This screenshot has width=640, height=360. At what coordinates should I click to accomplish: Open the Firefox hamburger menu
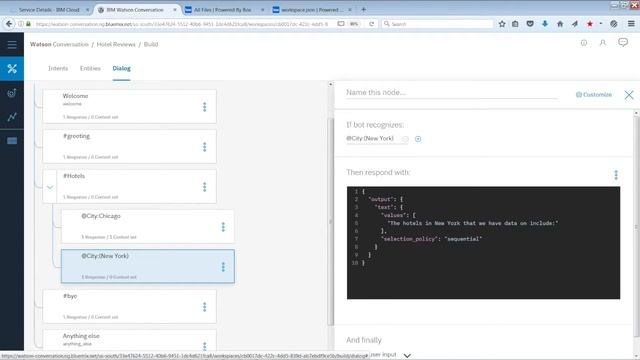pos(631,24)
